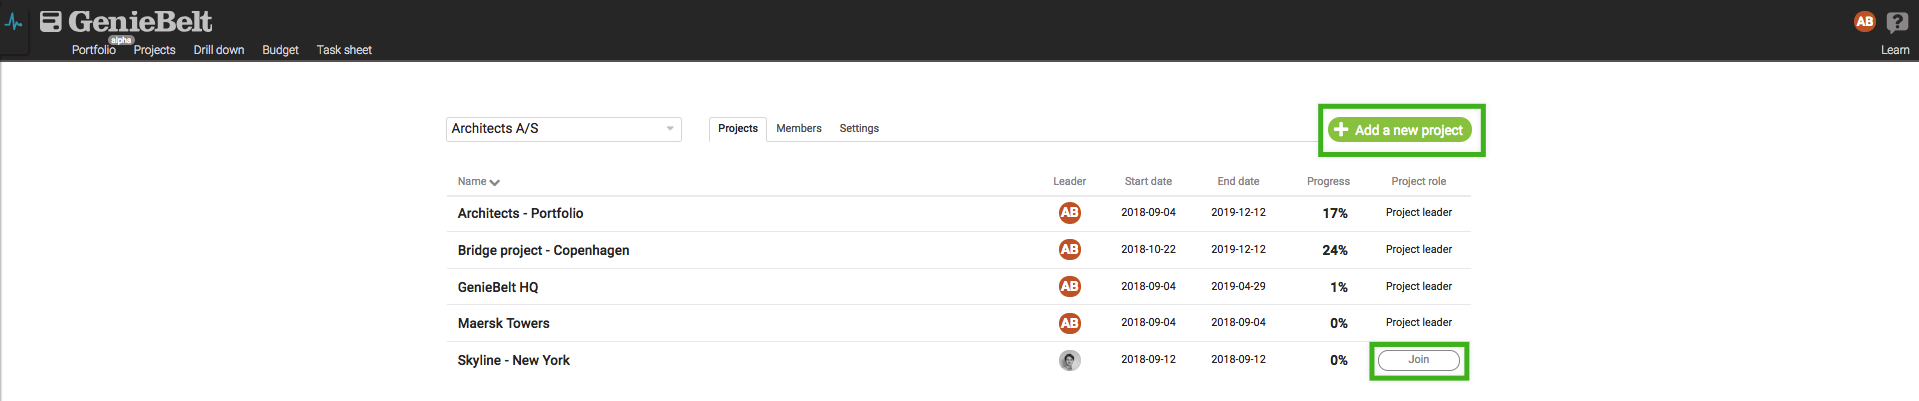The width and height of the screenshot is (1919, 401).
Task: Open the Skyline - New York project
Action: 513,360
